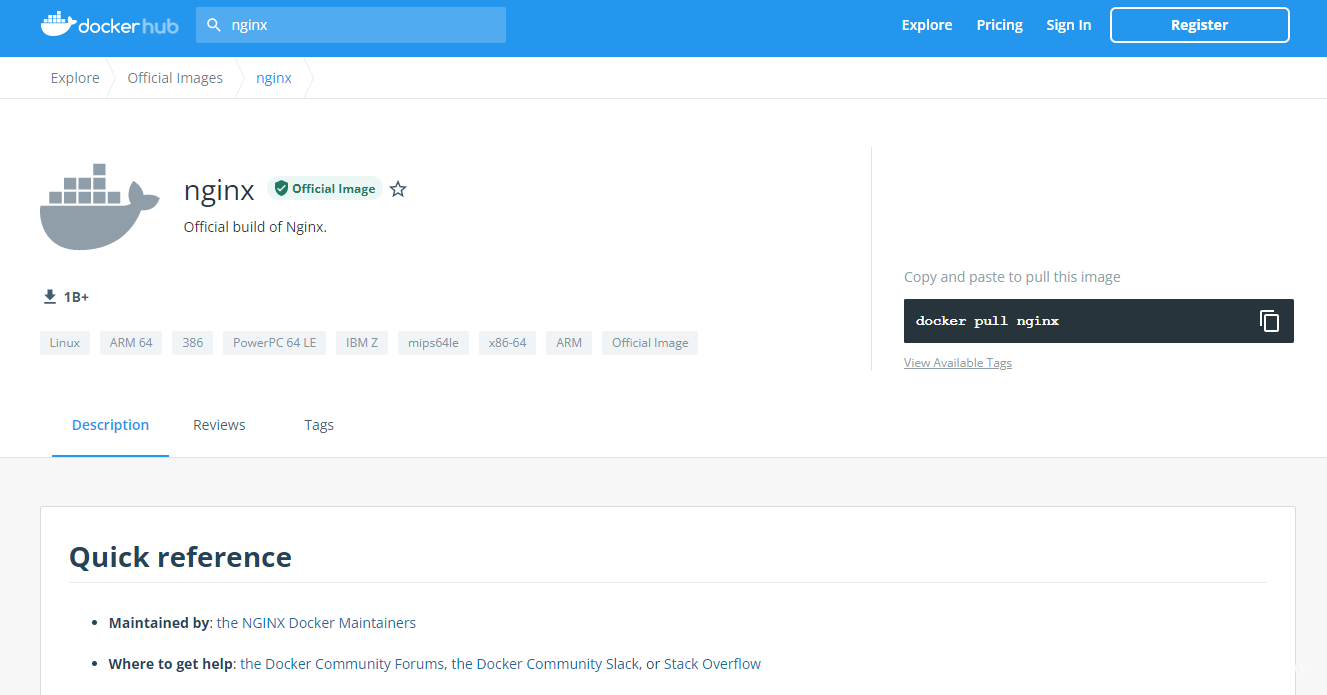Open View Available Tags link
This screenshot has width=1327, height=695.
958,363
